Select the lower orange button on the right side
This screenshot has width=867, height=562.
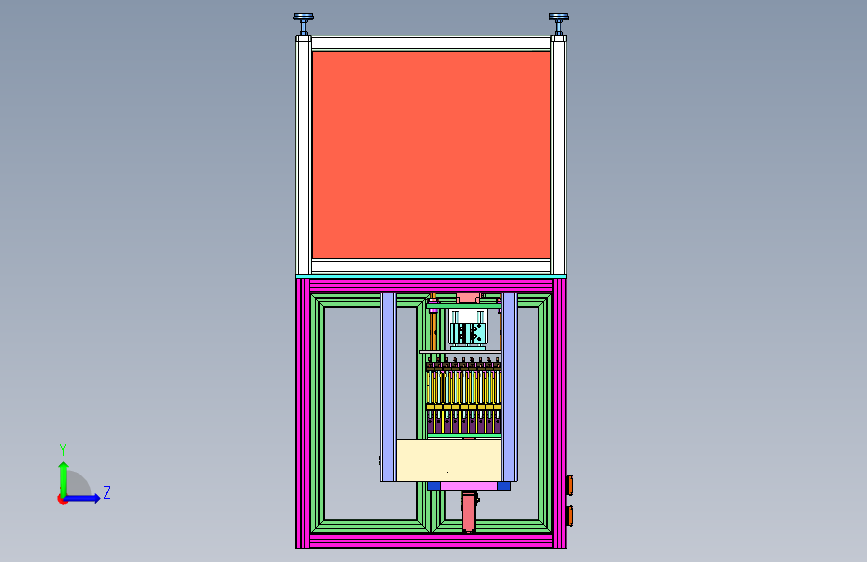[x=570, y=516]
